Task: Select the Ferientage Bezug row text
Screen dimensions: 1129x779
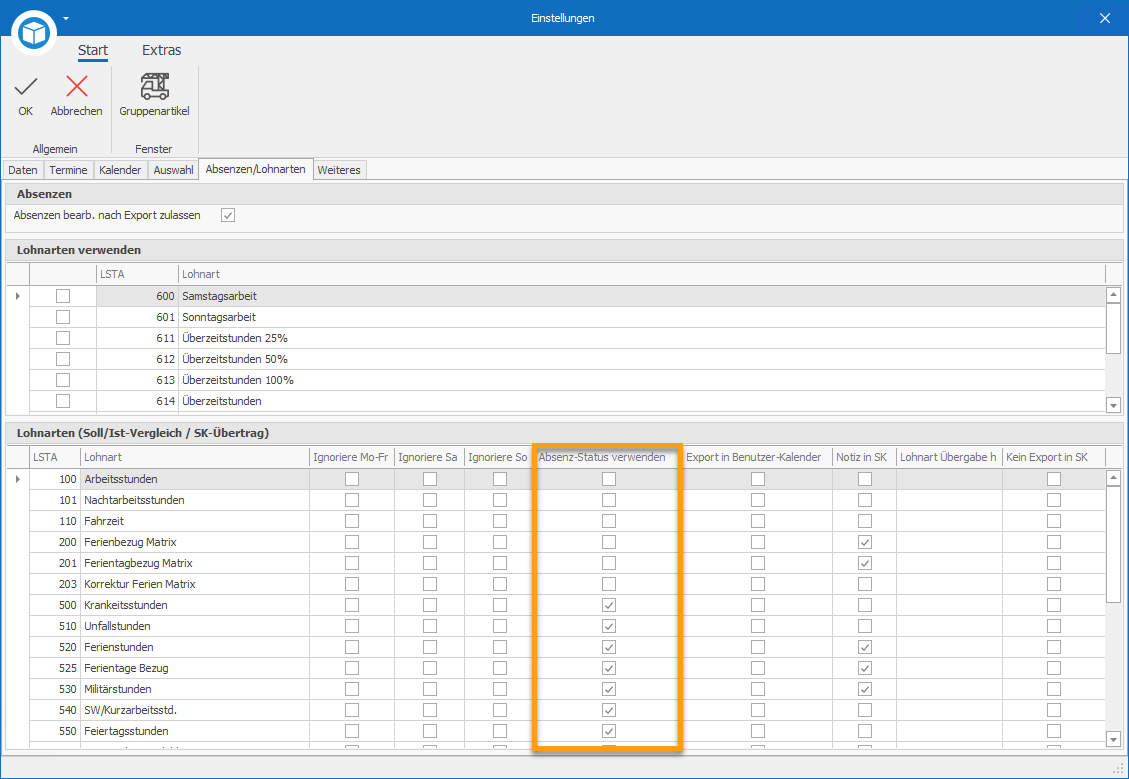Action: 126,668
